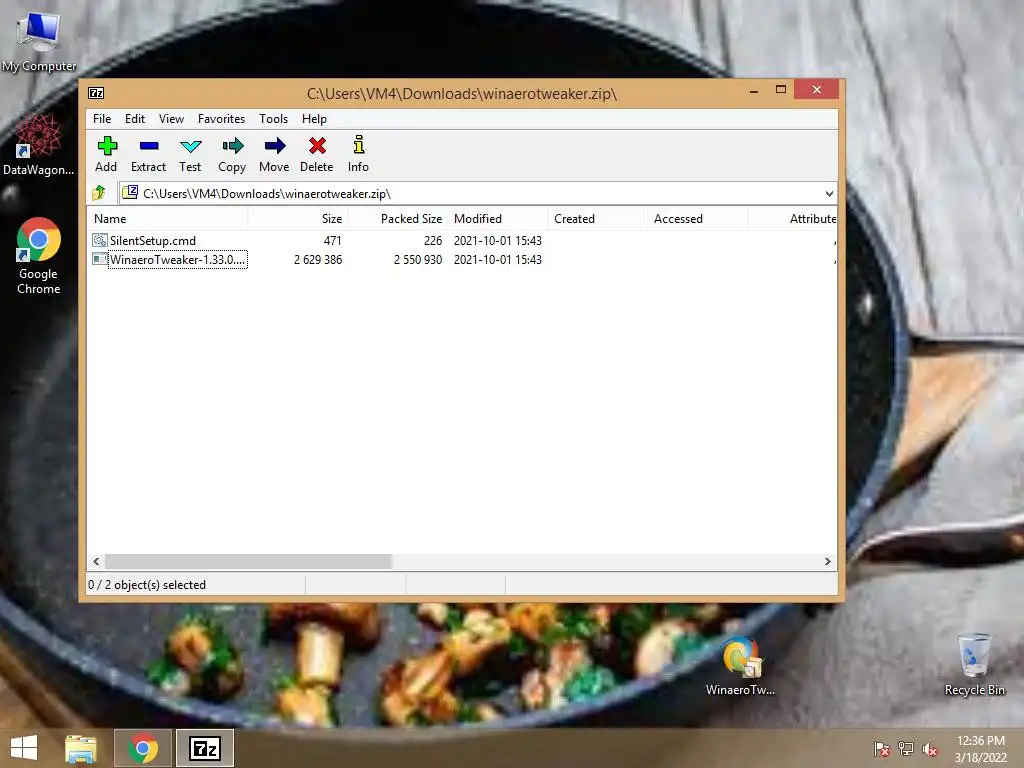Screen dimensions: 1024x768
Task: Open the Favorites menu
Action: (221, 119)
